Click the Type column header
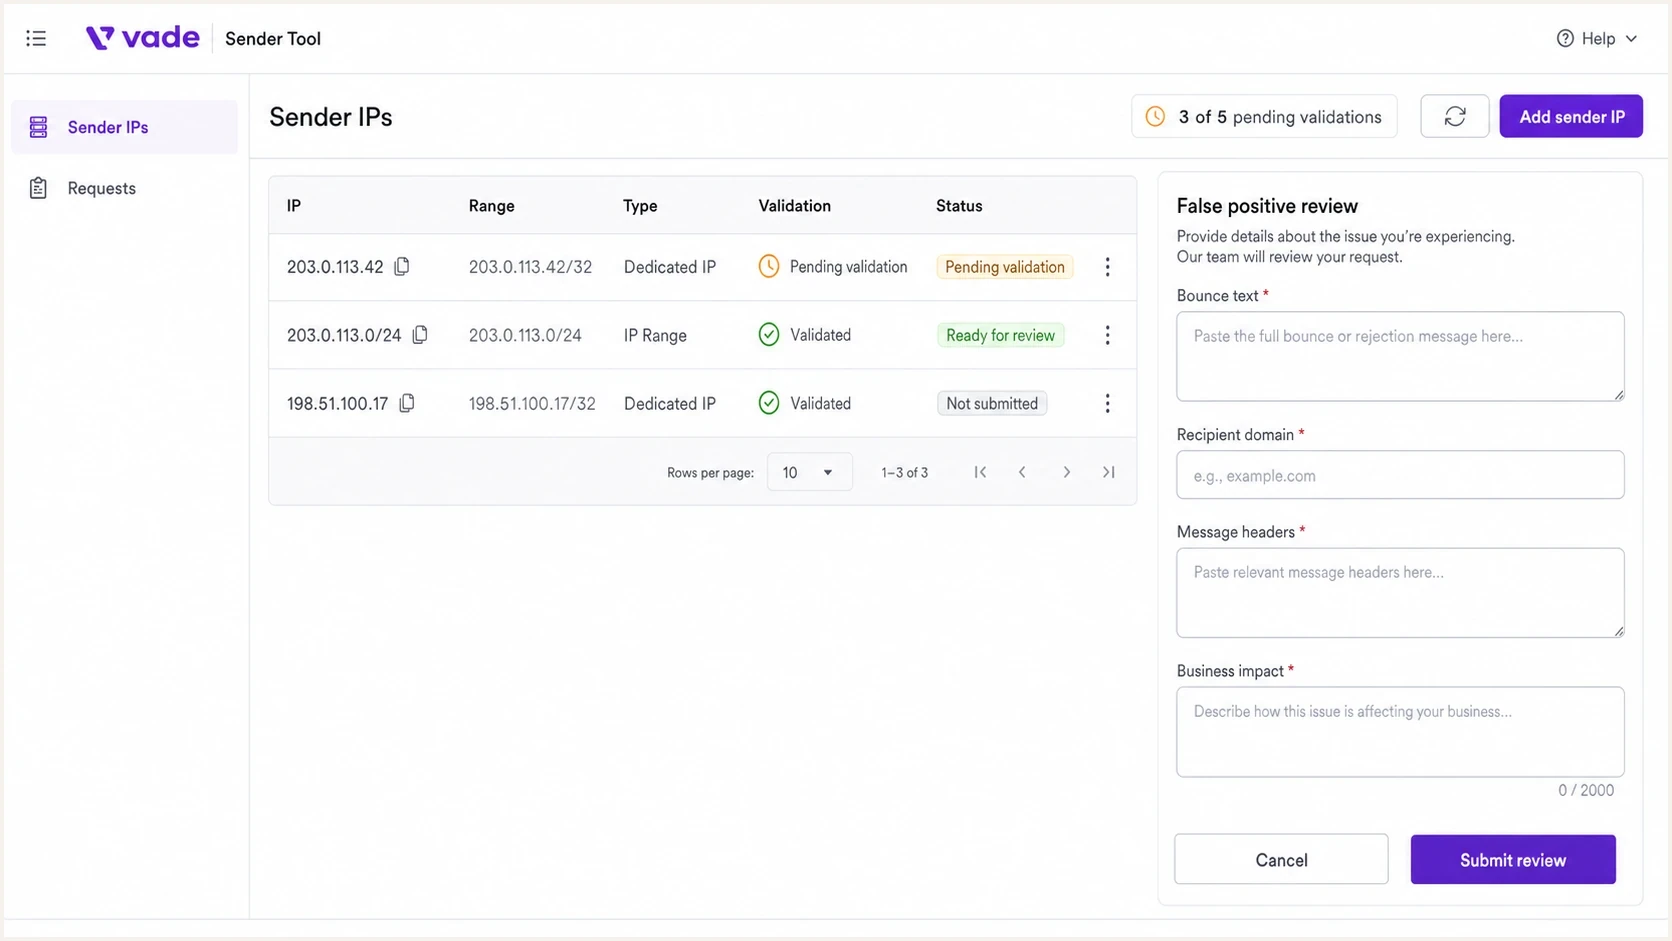This screenshot has height=941, width=1672. (x=640, y=206)
